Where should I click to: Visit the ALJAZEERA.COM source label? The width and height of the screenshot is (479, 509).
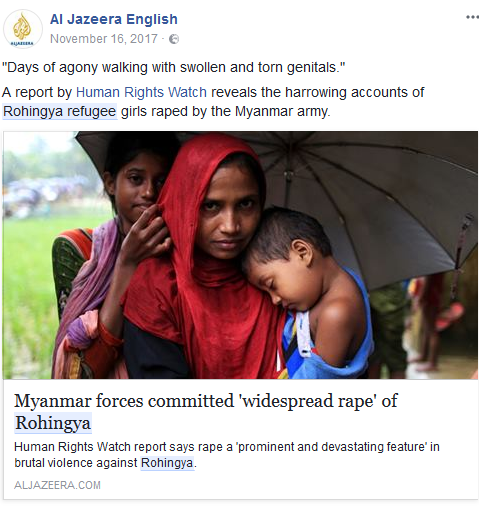click(57, 485)
